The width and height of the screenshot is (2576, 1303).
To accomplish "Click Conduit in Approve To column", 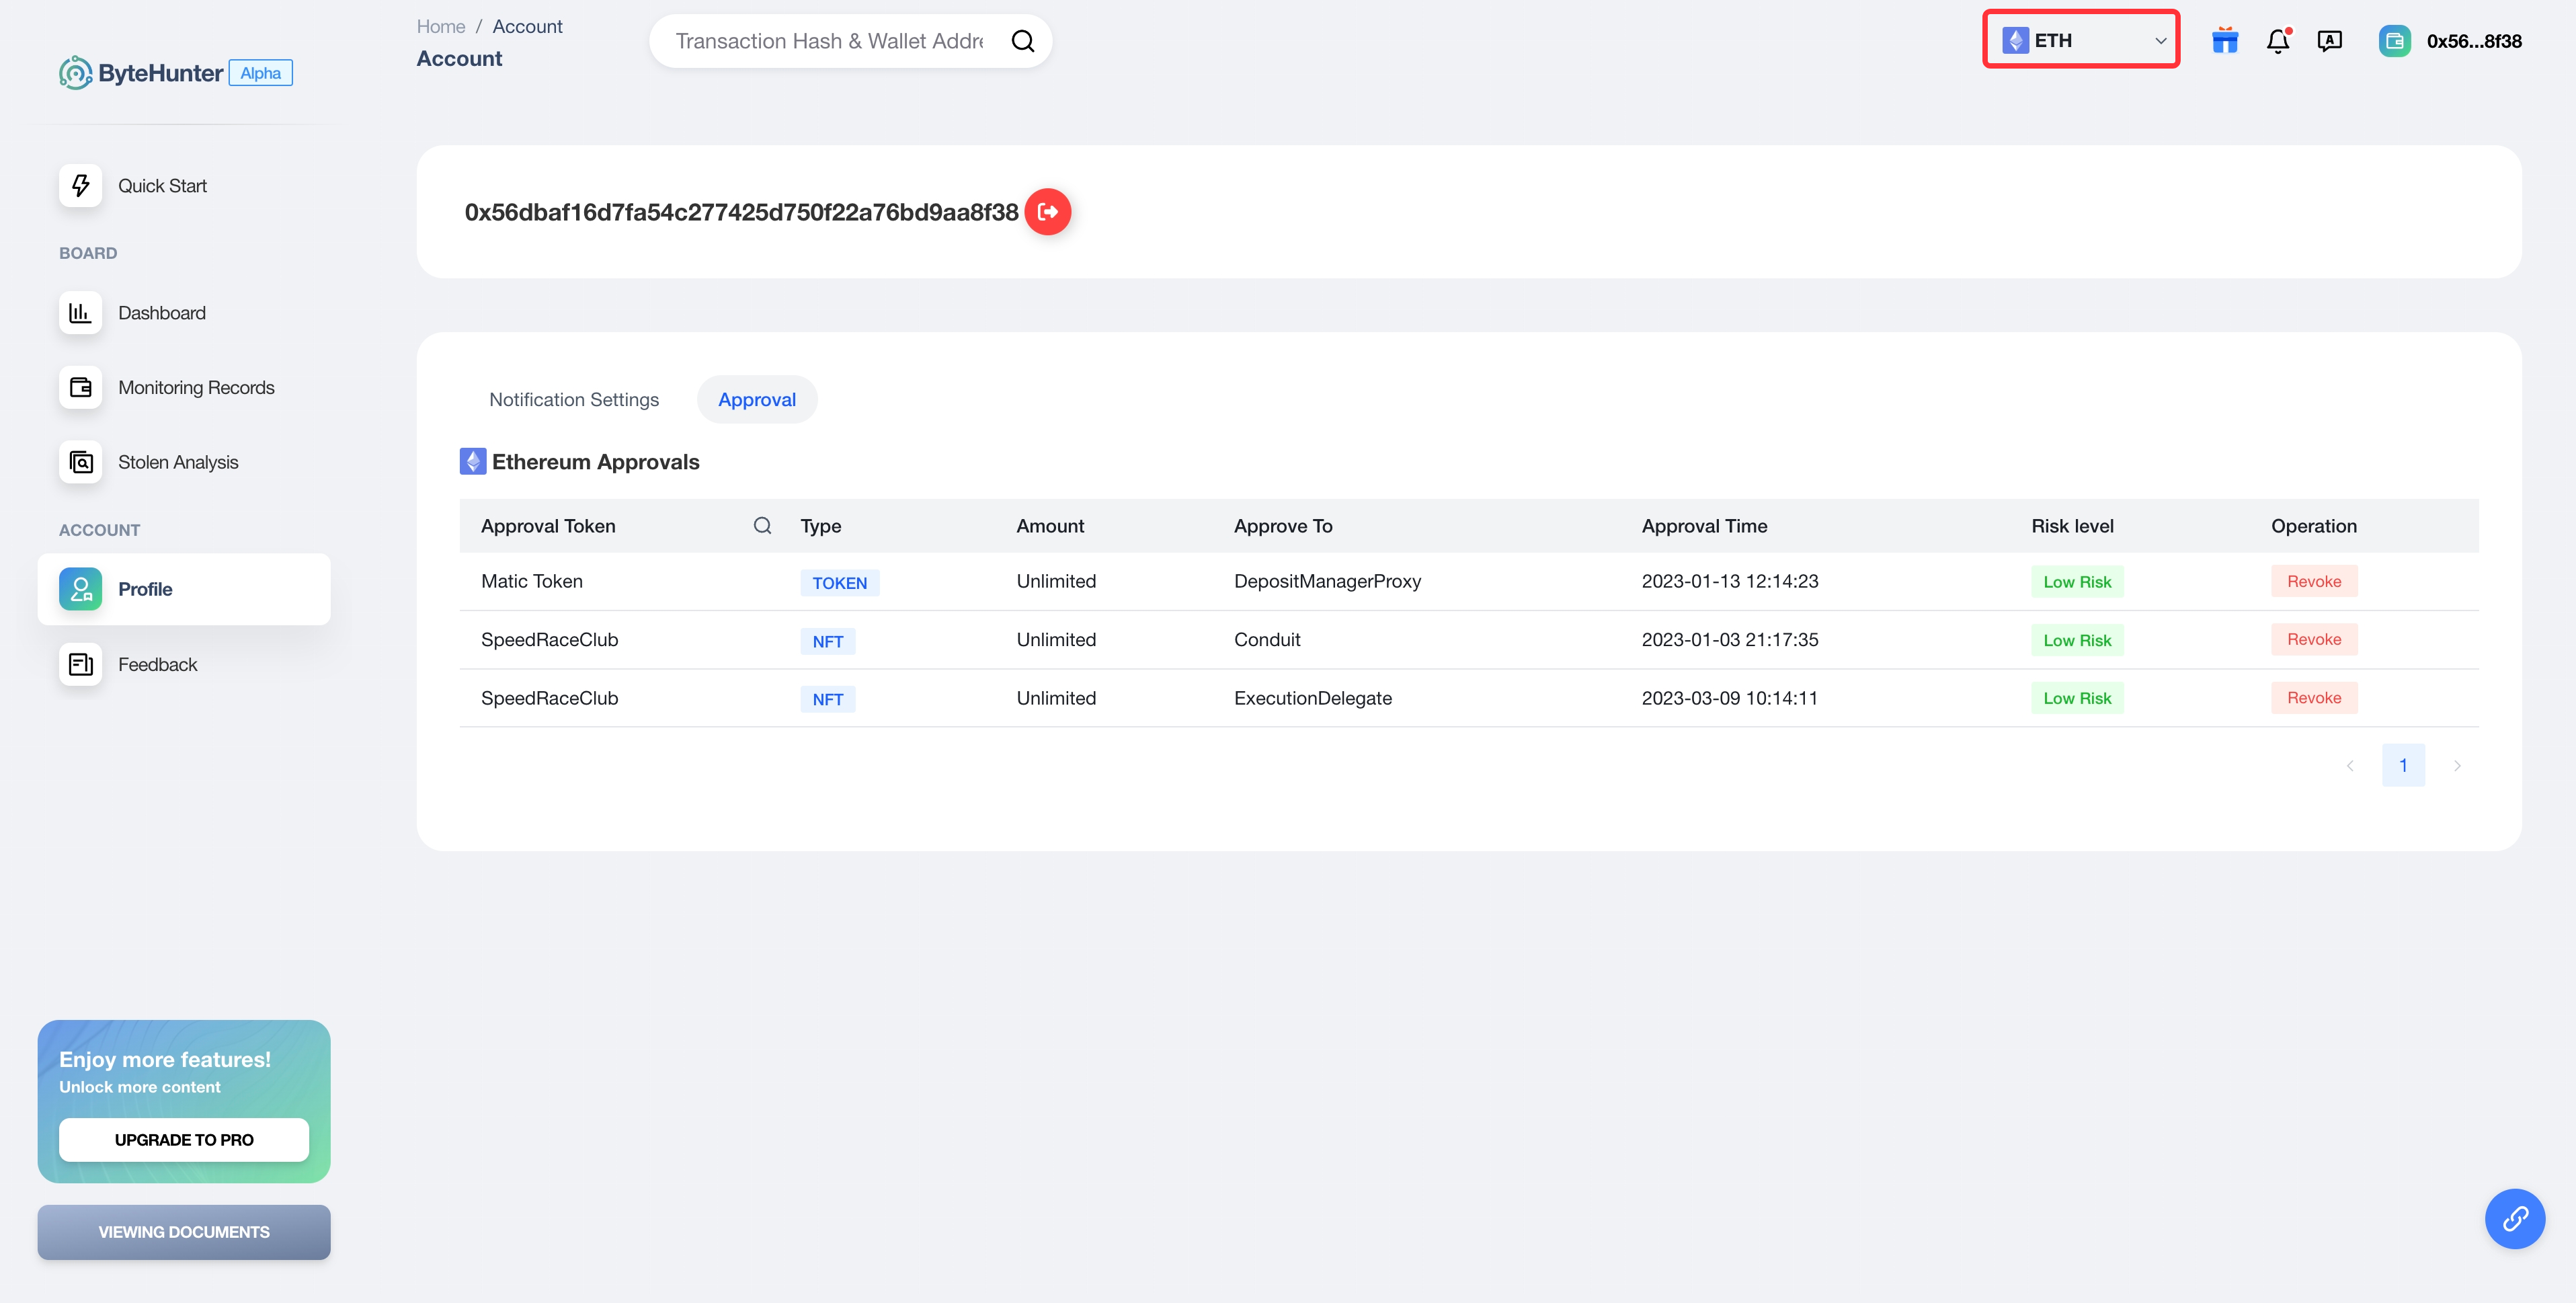I will (1267, 640).
